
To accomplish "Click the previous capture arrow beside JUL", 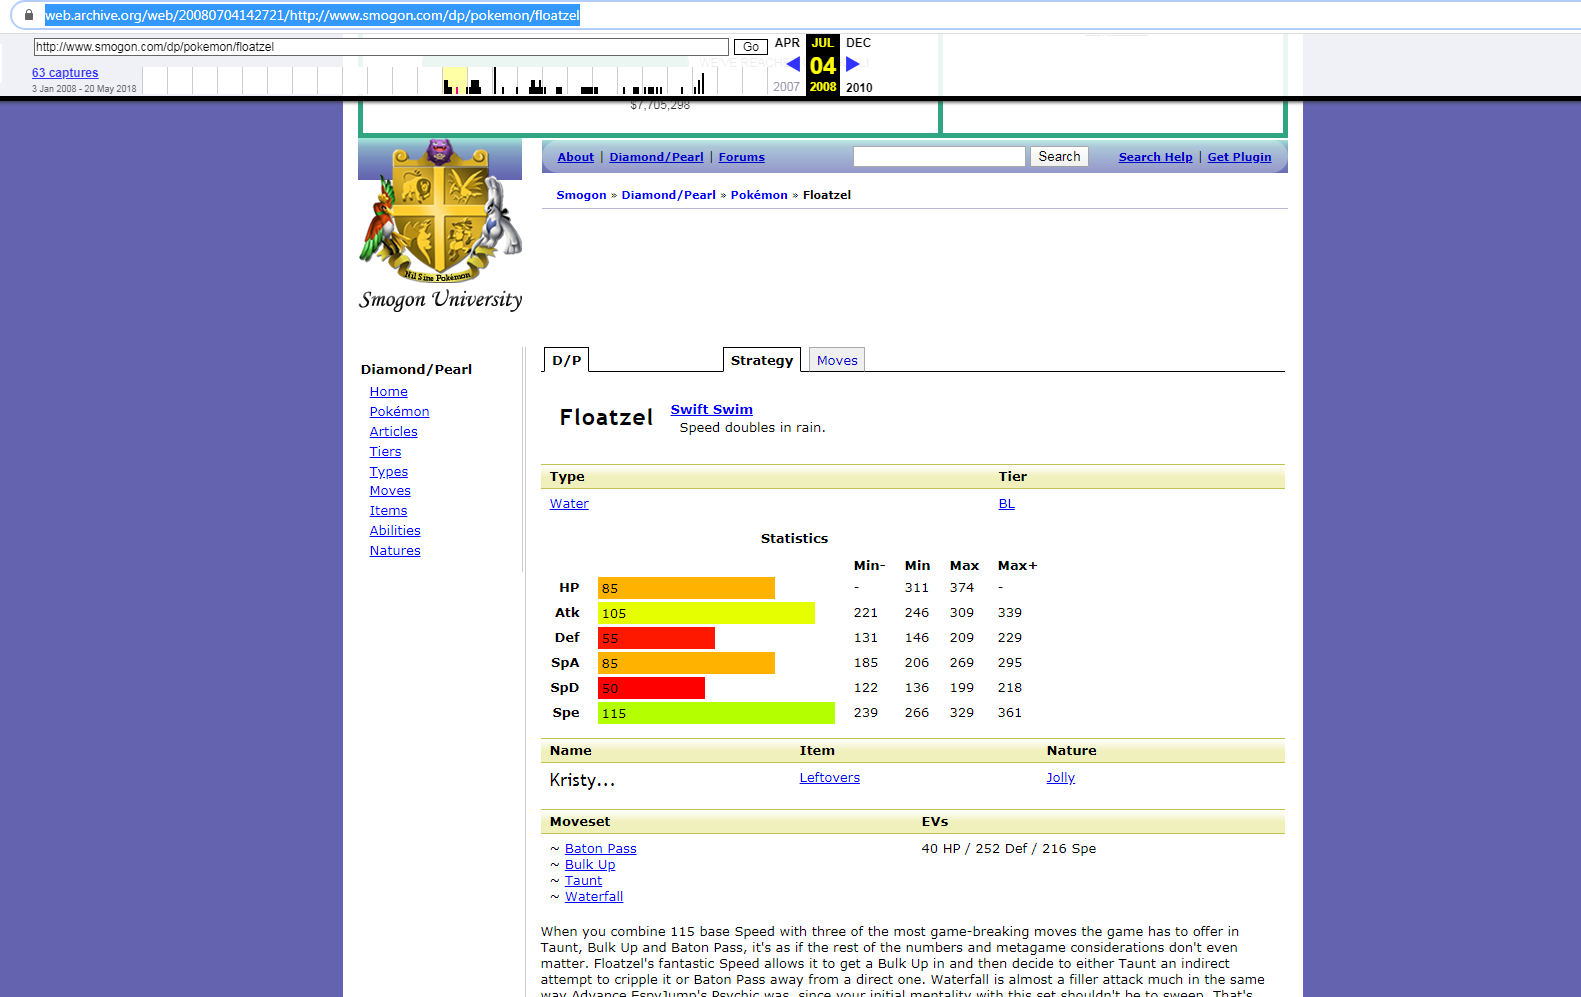I will coord(793,64).
